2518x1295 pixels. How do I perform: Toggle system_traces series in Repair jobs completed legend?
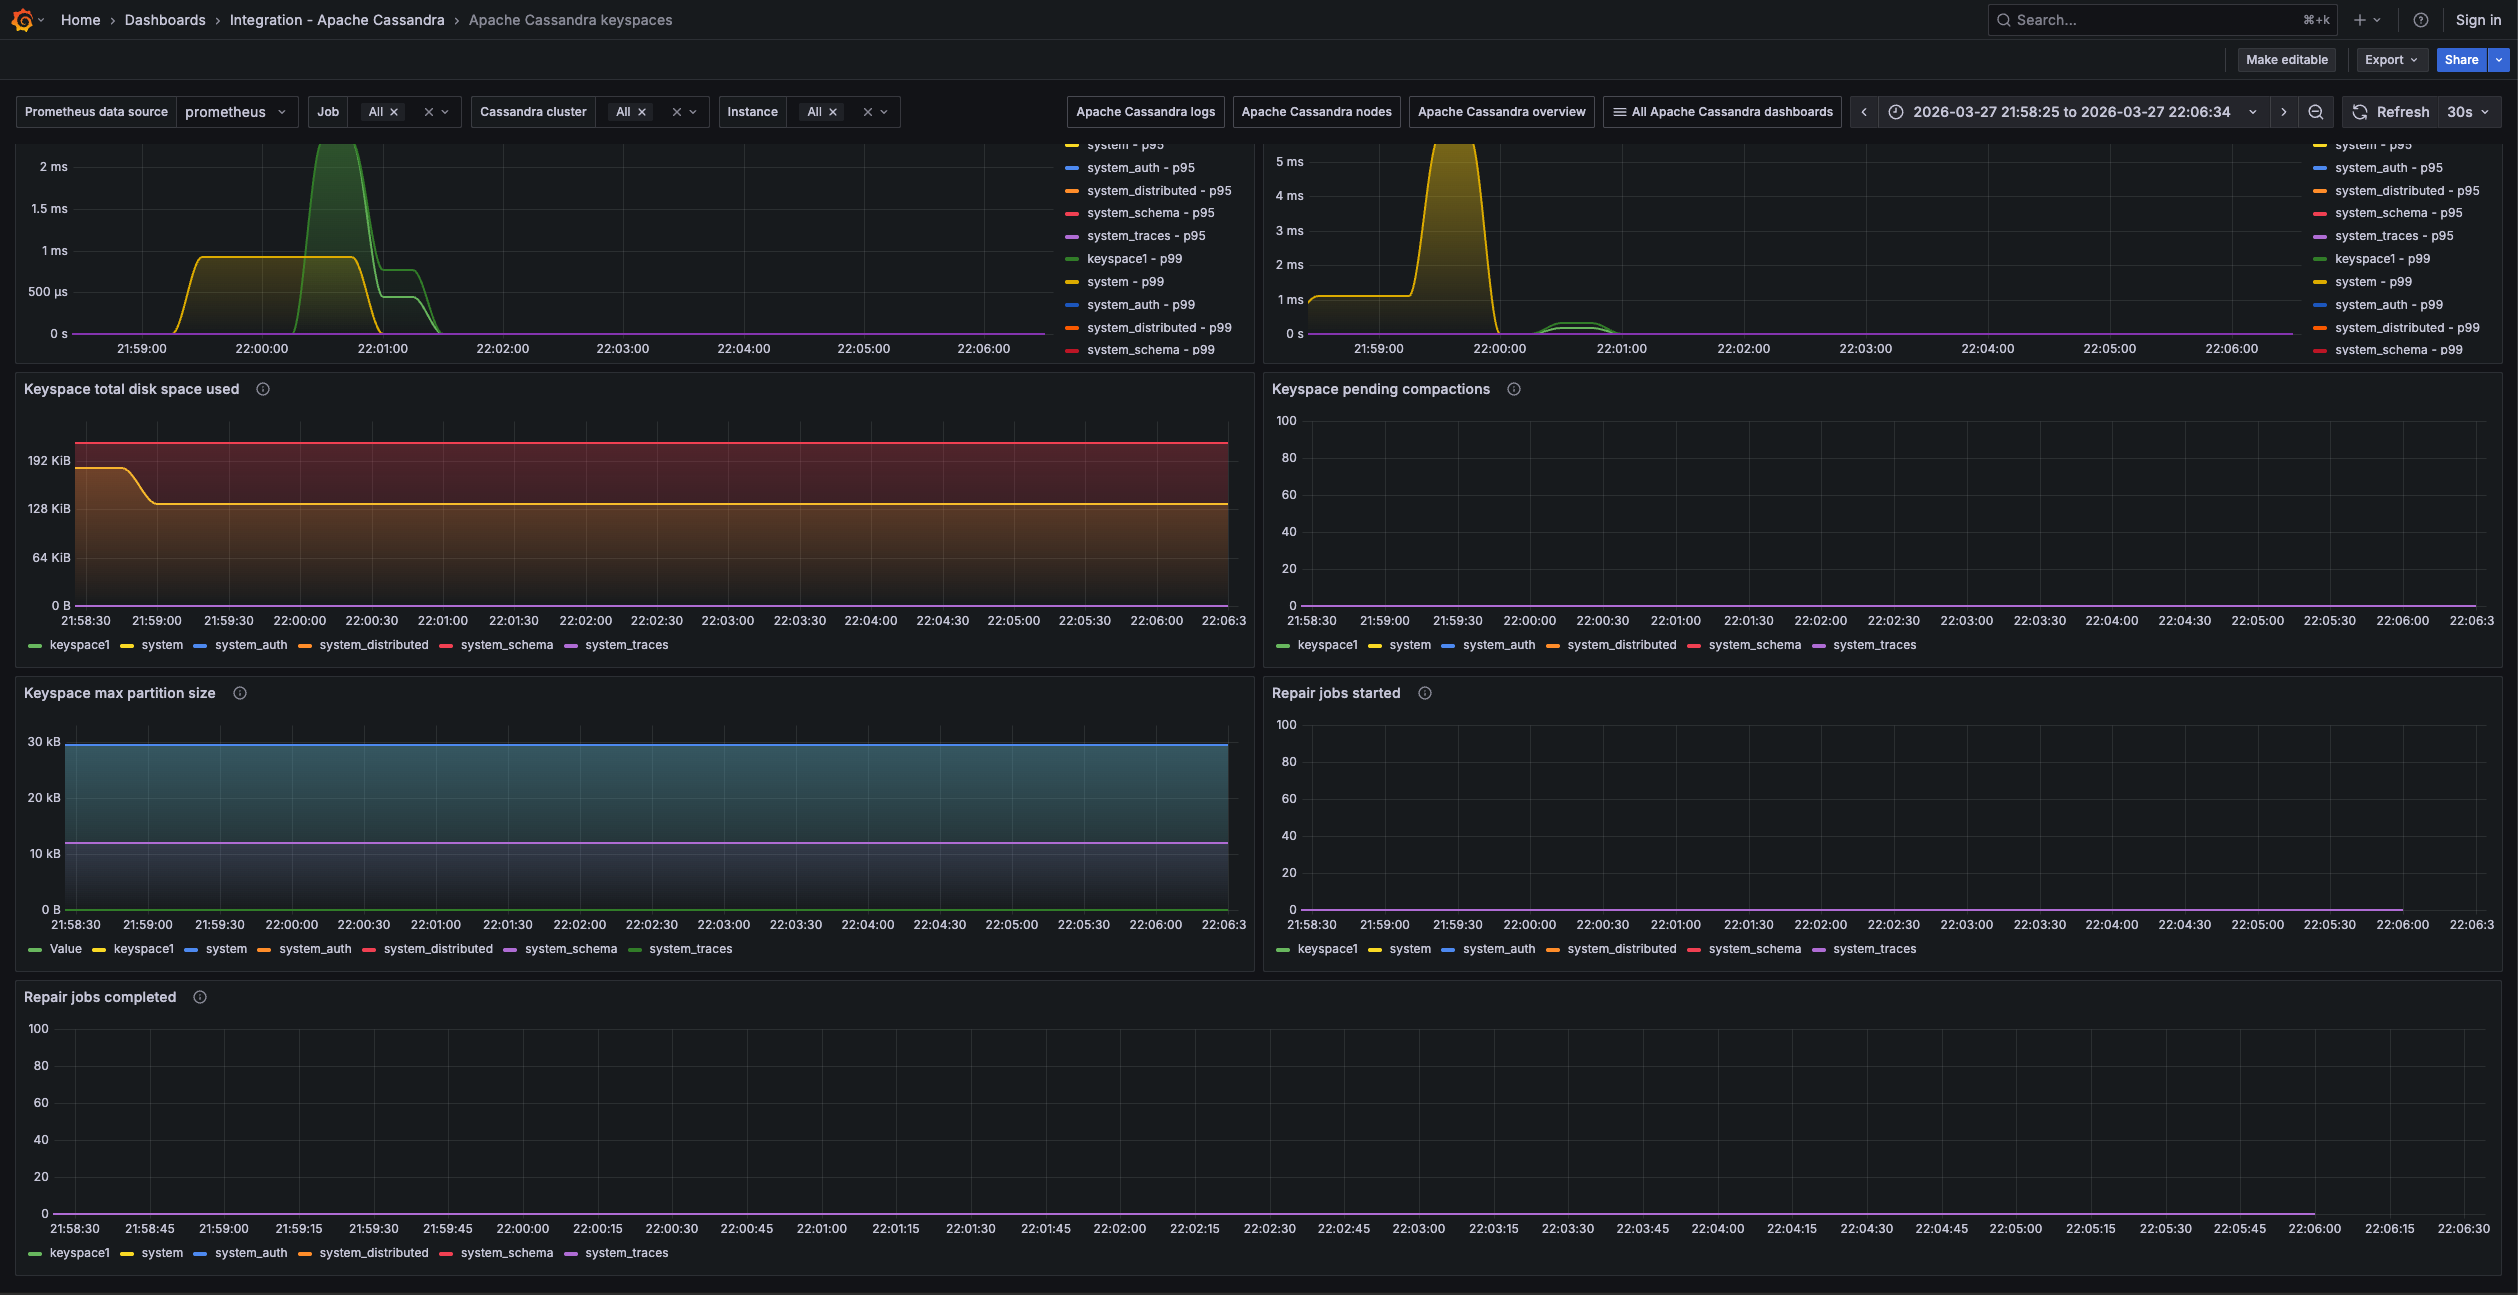(x=626, y=1253)
